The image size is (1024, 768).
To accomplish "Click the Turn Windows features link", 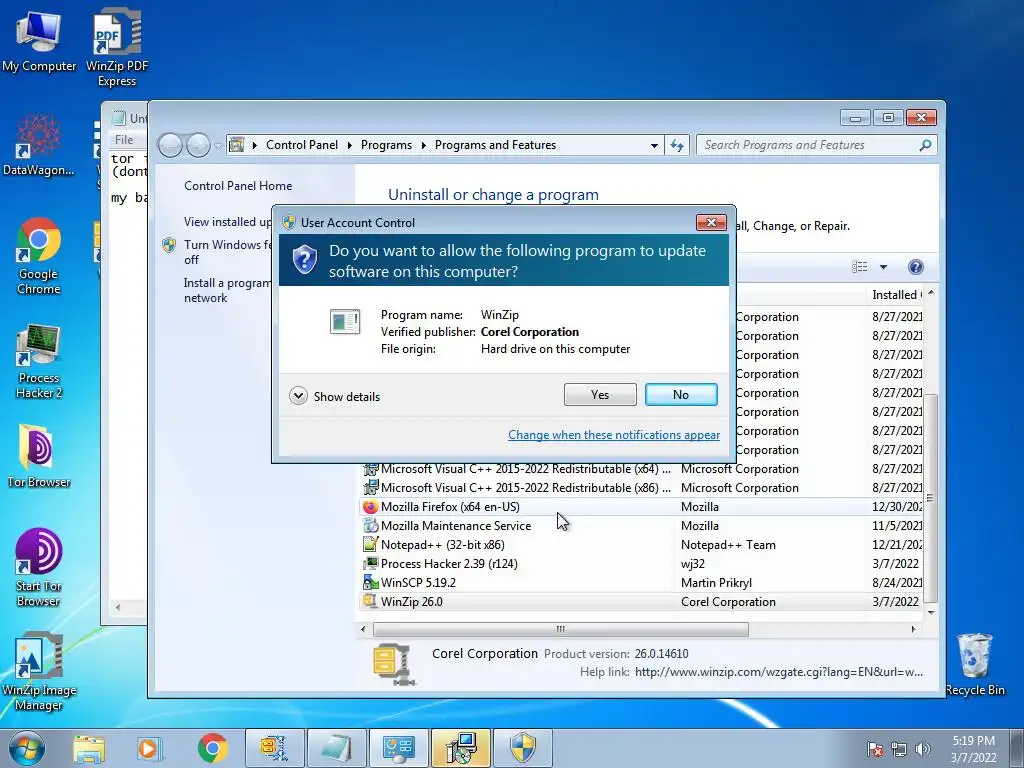I will (227, 252).
